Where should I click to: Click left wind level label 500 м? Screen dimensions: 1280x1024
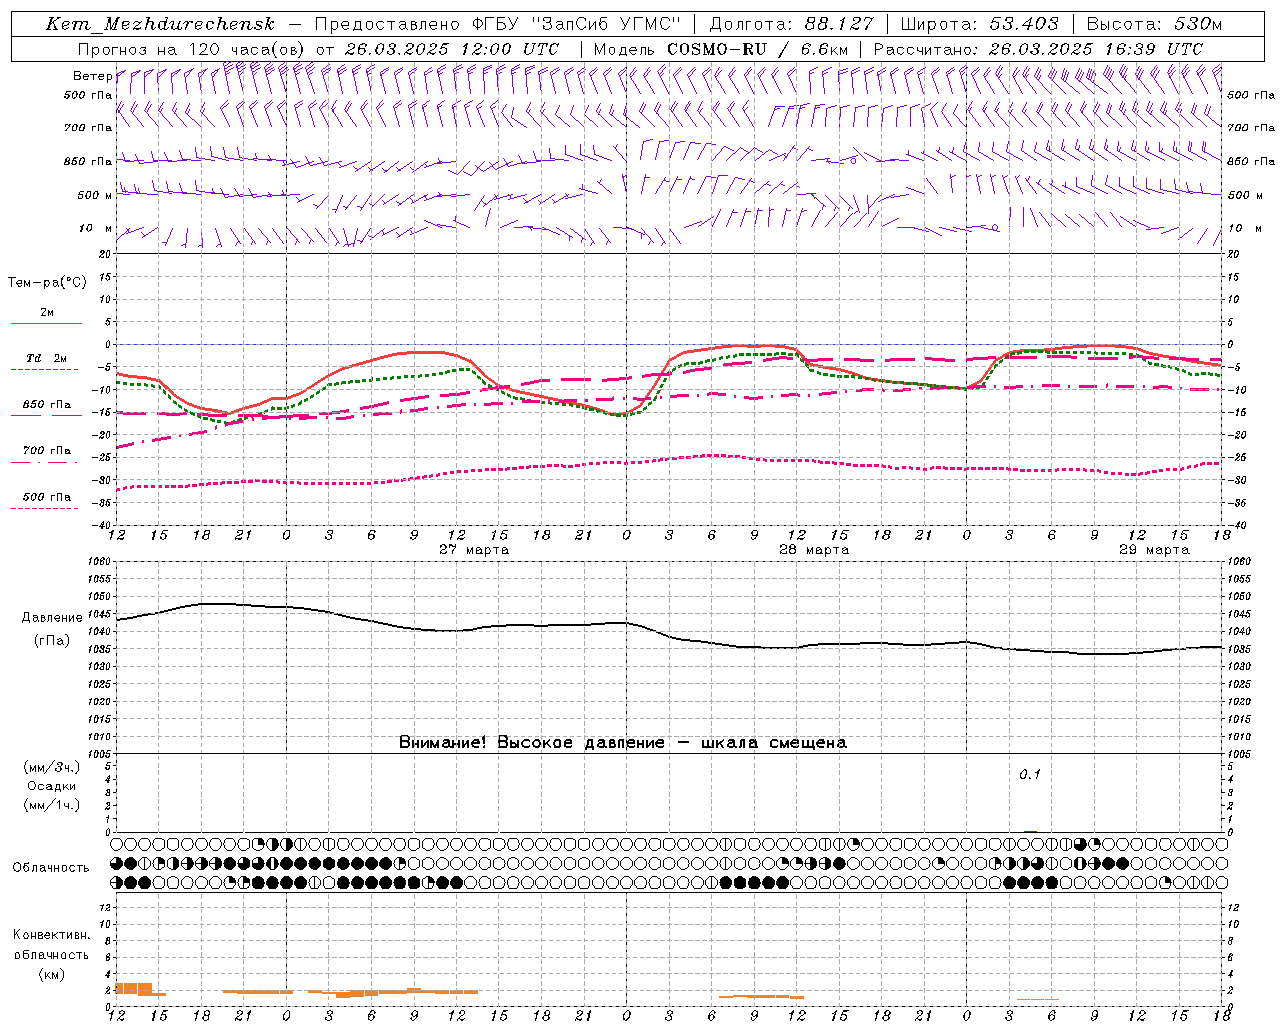[x=95, y=195]
